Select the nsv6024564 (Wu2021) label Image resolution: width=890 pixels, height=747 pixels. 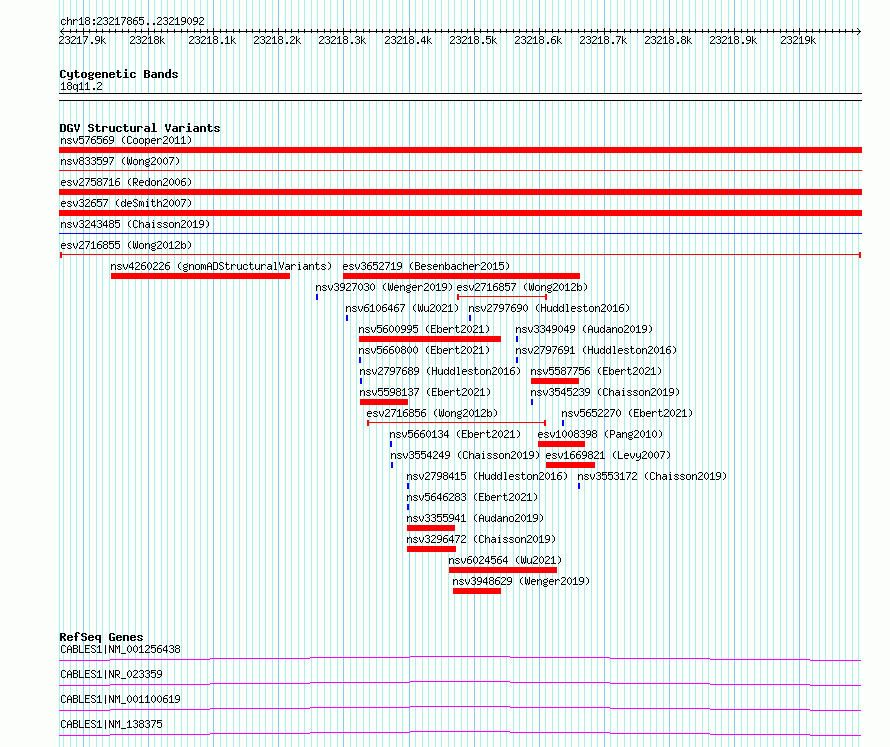505,560
